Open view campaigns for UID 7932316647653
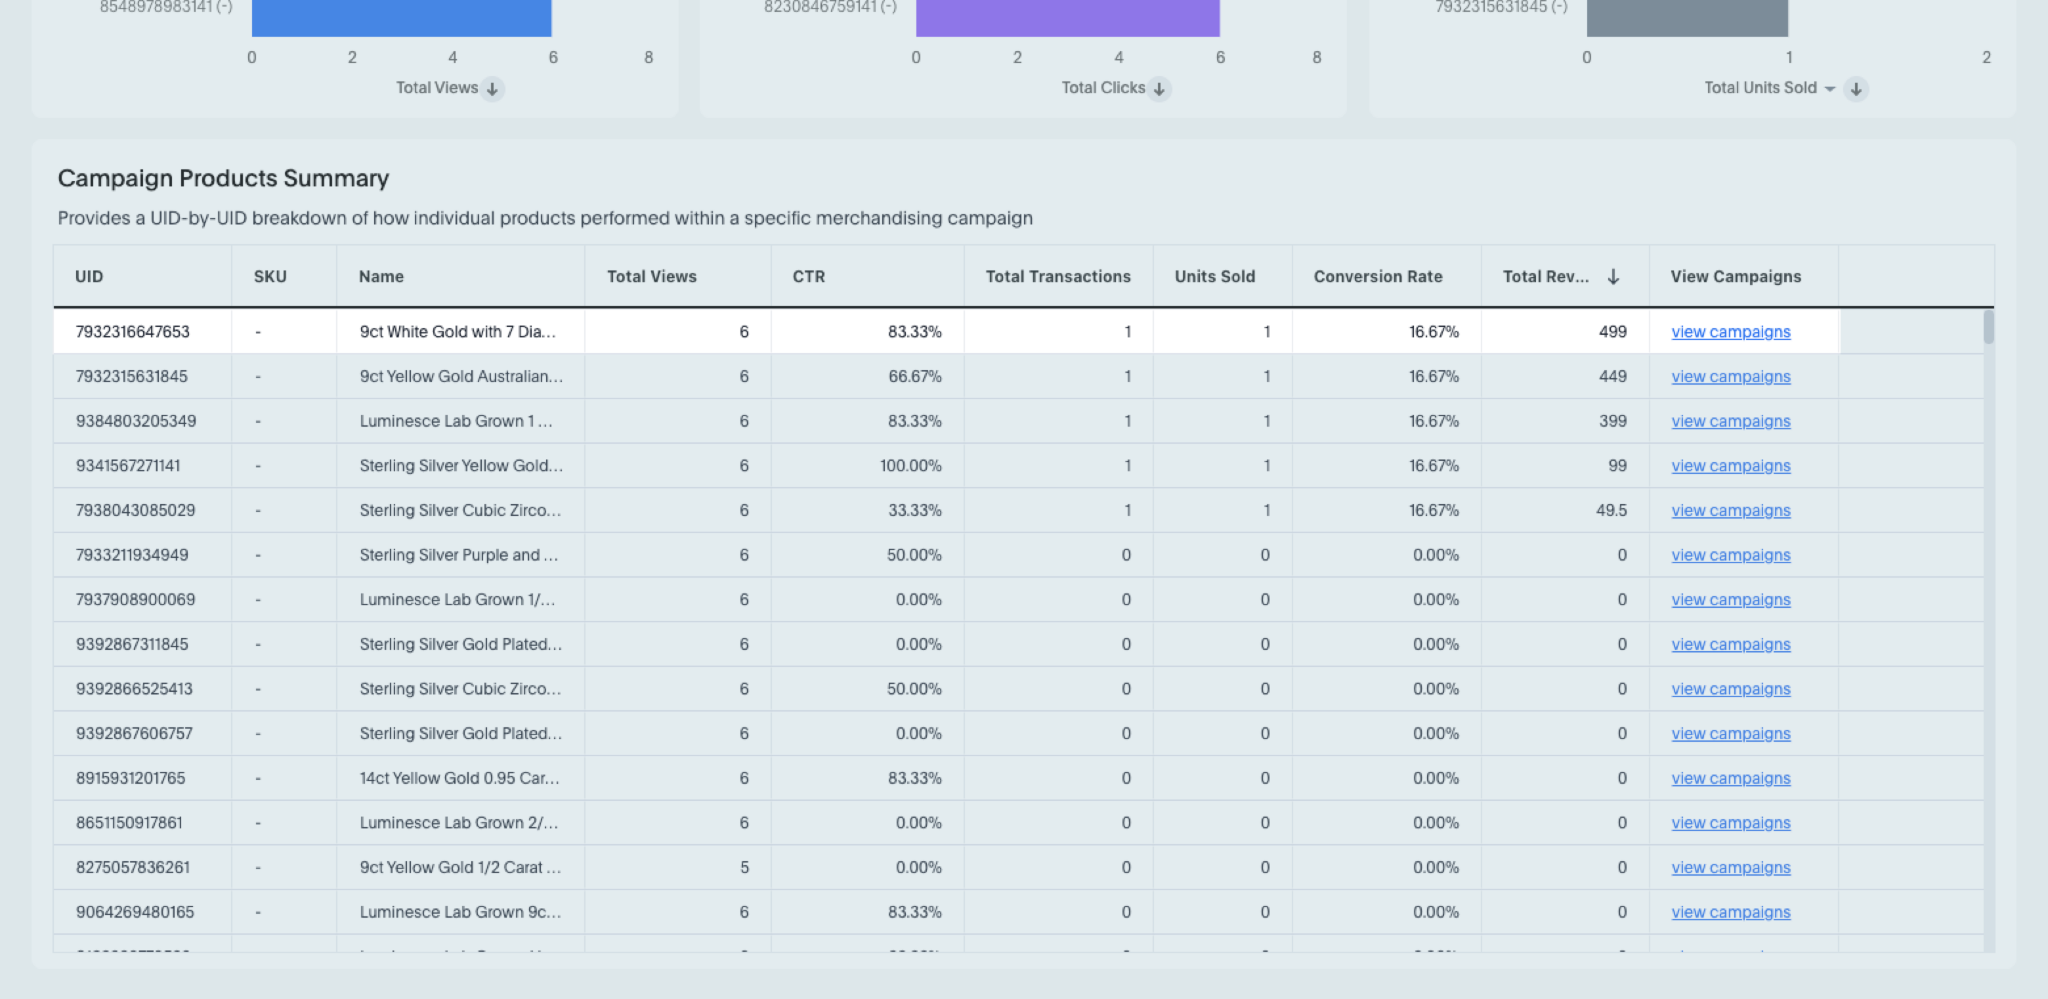This screenshot has height=999, width=2048. coord(1730,332)
